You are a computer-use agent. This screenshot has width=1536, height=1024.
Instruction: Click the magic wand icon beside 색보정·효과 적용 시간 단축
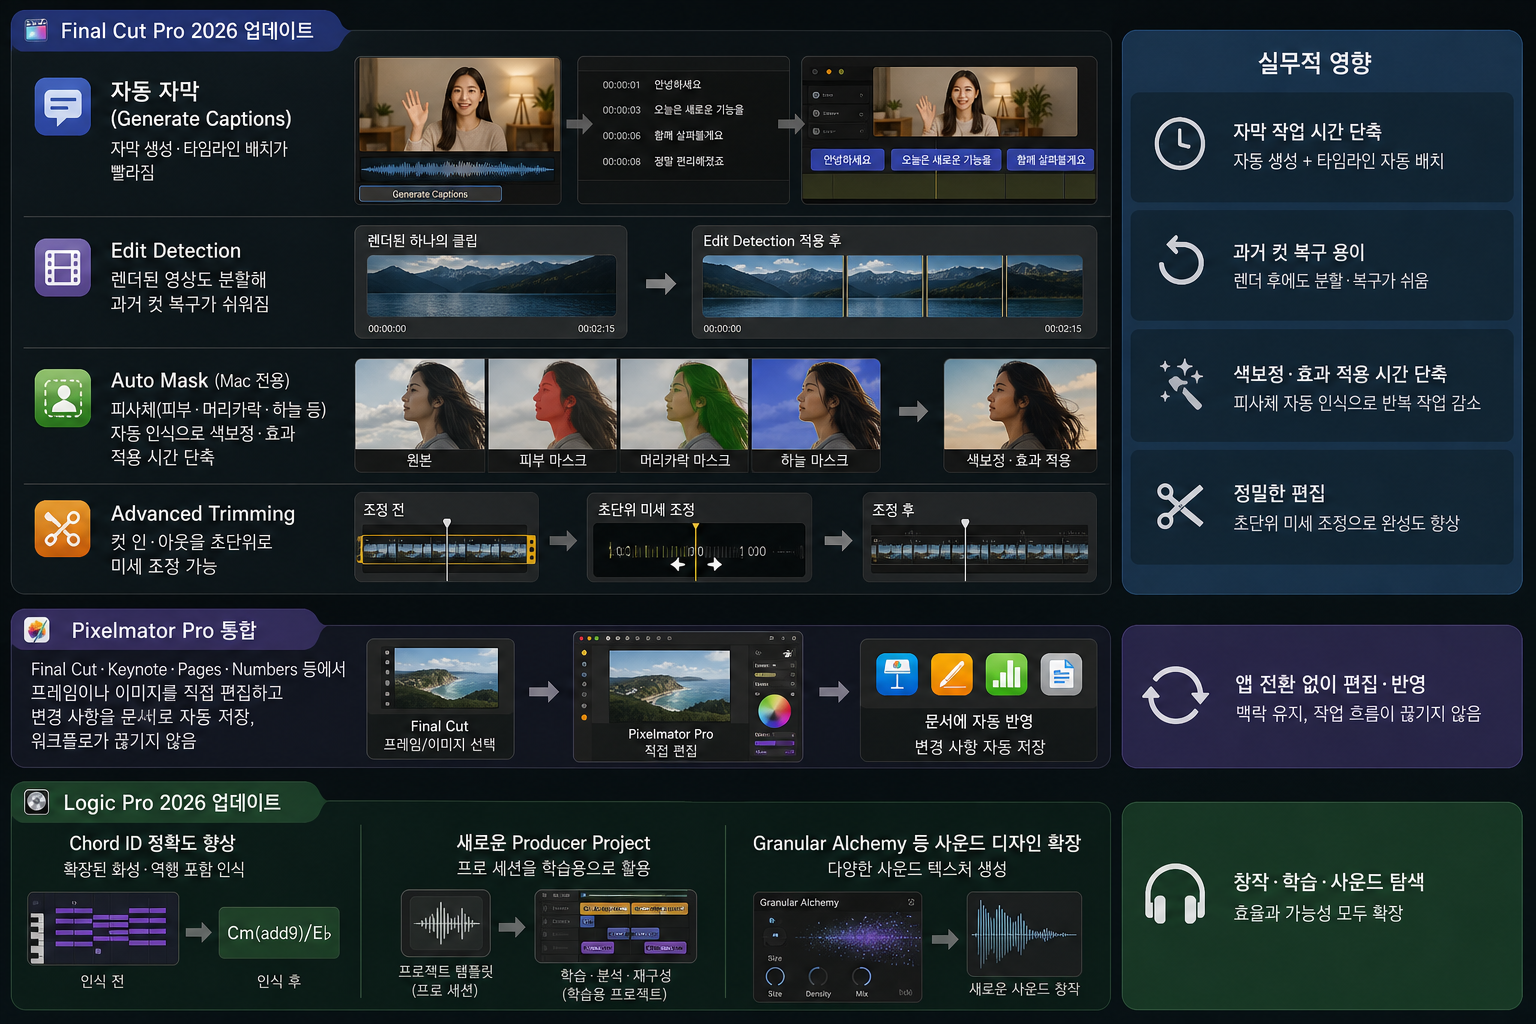(x=1180, y=384)
